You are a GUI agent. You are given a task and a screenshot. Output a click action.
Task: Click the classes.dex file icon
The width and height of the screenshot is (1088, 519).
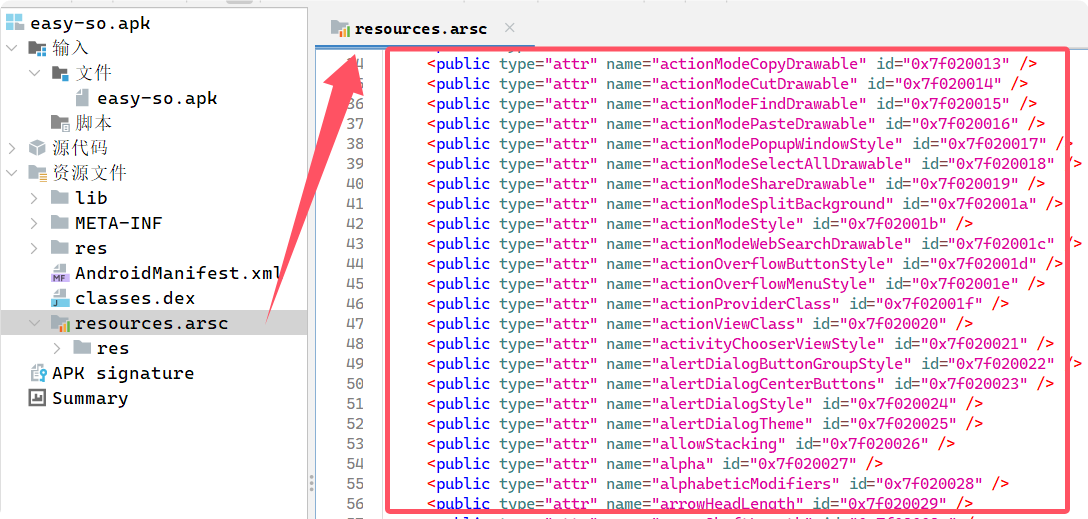click(x=60, y=298)
